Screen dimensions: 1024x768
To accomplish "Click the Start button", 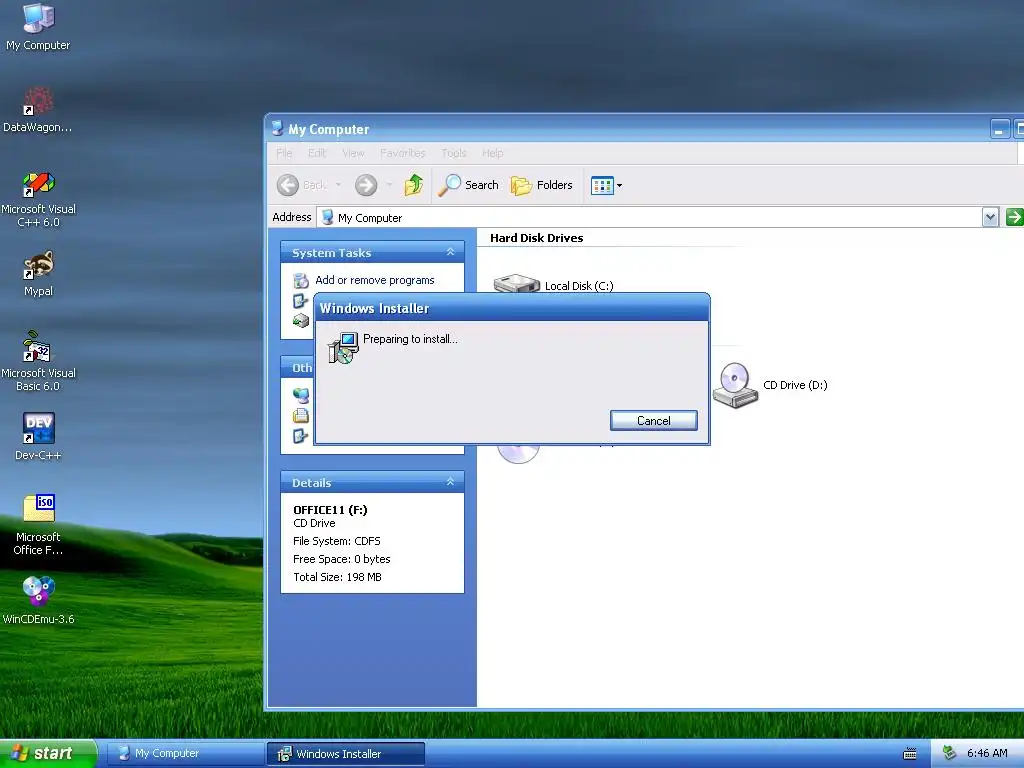I will [x=48, y=753].
